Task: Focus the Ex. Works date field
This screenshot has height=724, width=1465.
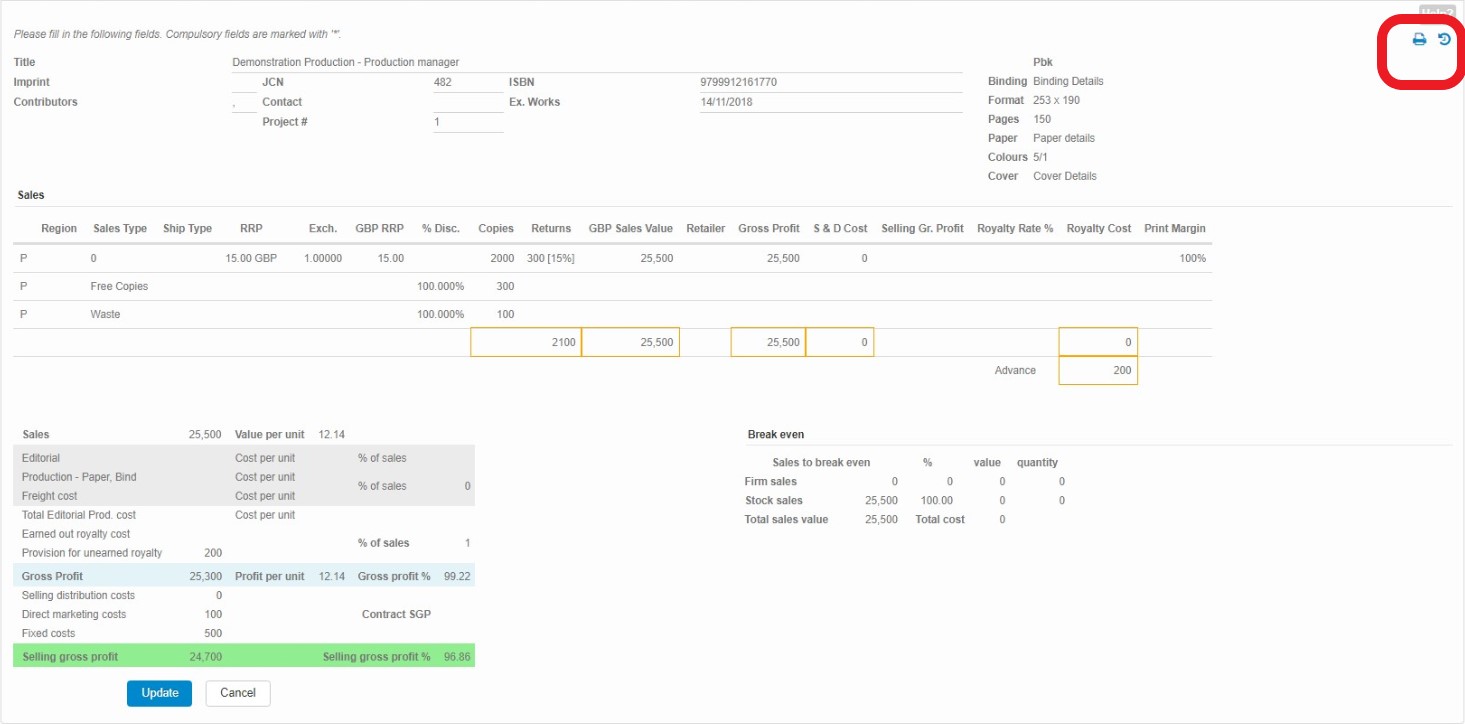Action: 838,102
